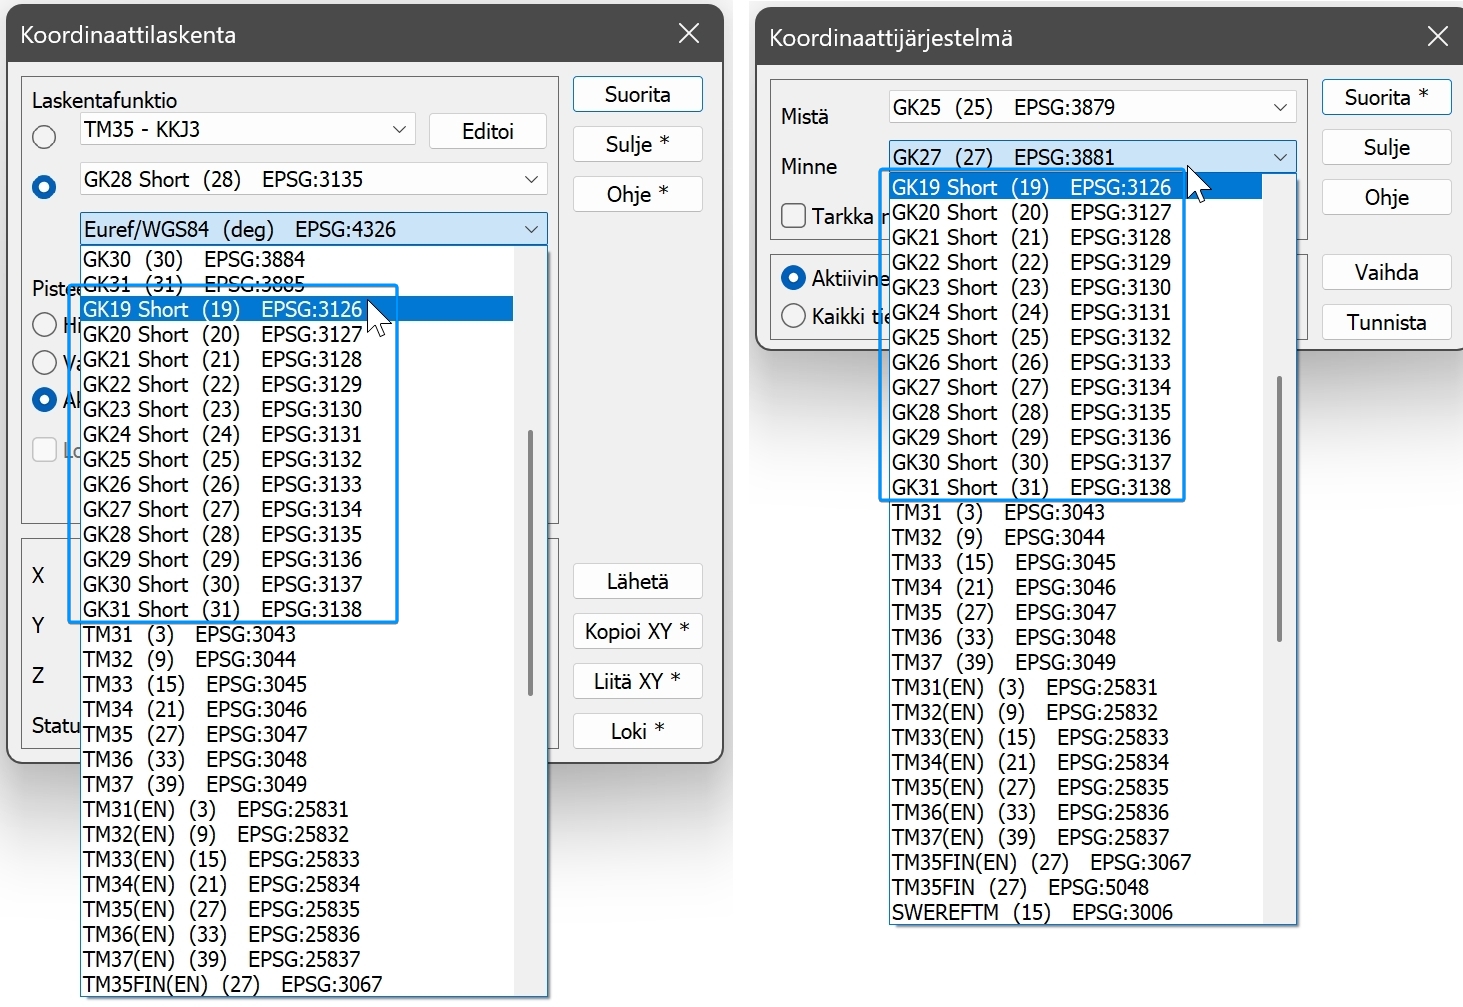This screenshot has height=1007, width=1463.
Task: Click Suorita * in Koordinaattijärjestelmä window
Action: coord(1386,97)
